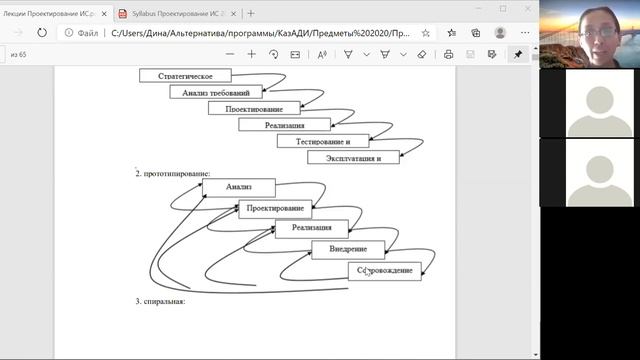The image size is (640, 360).
Task: Click the site info icon beside Файл
Action: tap(69, 33)
